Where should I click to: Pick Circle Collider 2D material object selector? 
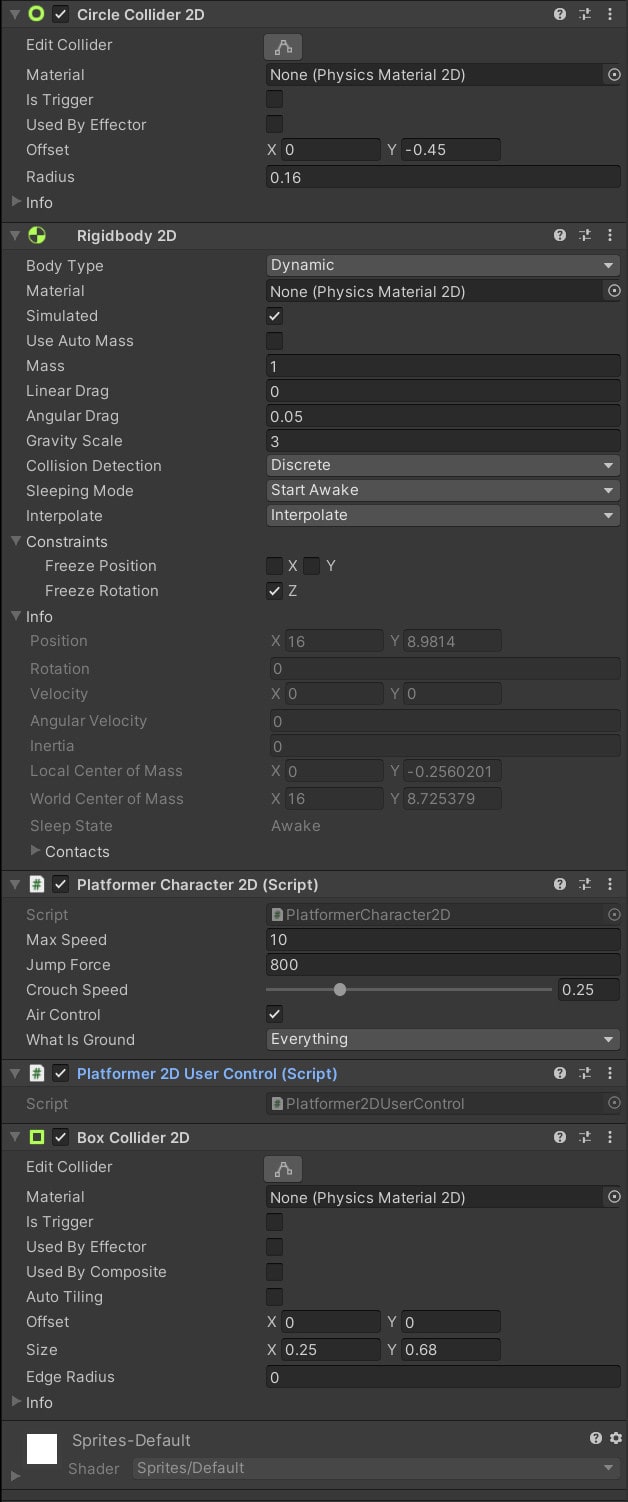614,74
